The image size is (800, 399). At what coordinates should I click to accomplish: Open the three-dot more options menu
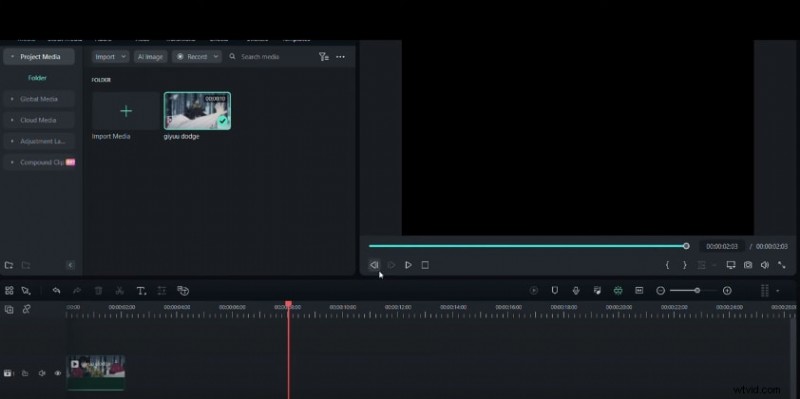[340, 57]
